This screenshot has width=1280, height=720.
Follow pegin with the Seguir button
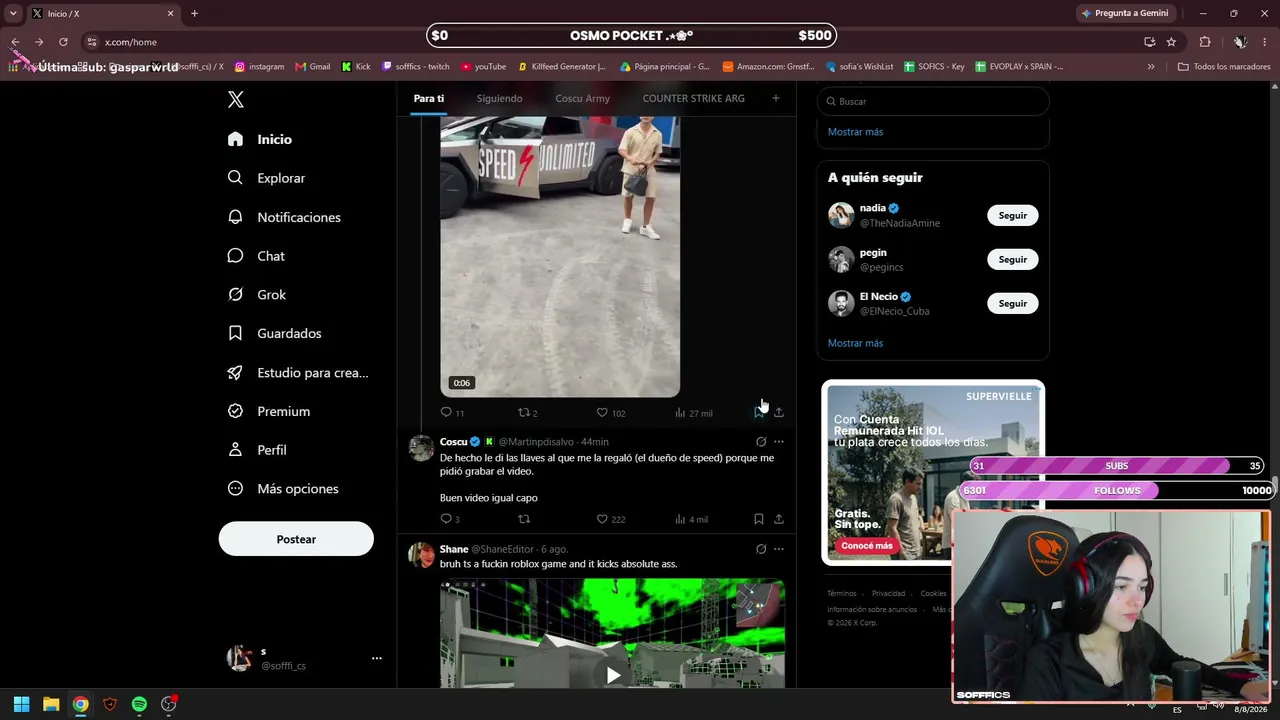(x=1012, y=259)
